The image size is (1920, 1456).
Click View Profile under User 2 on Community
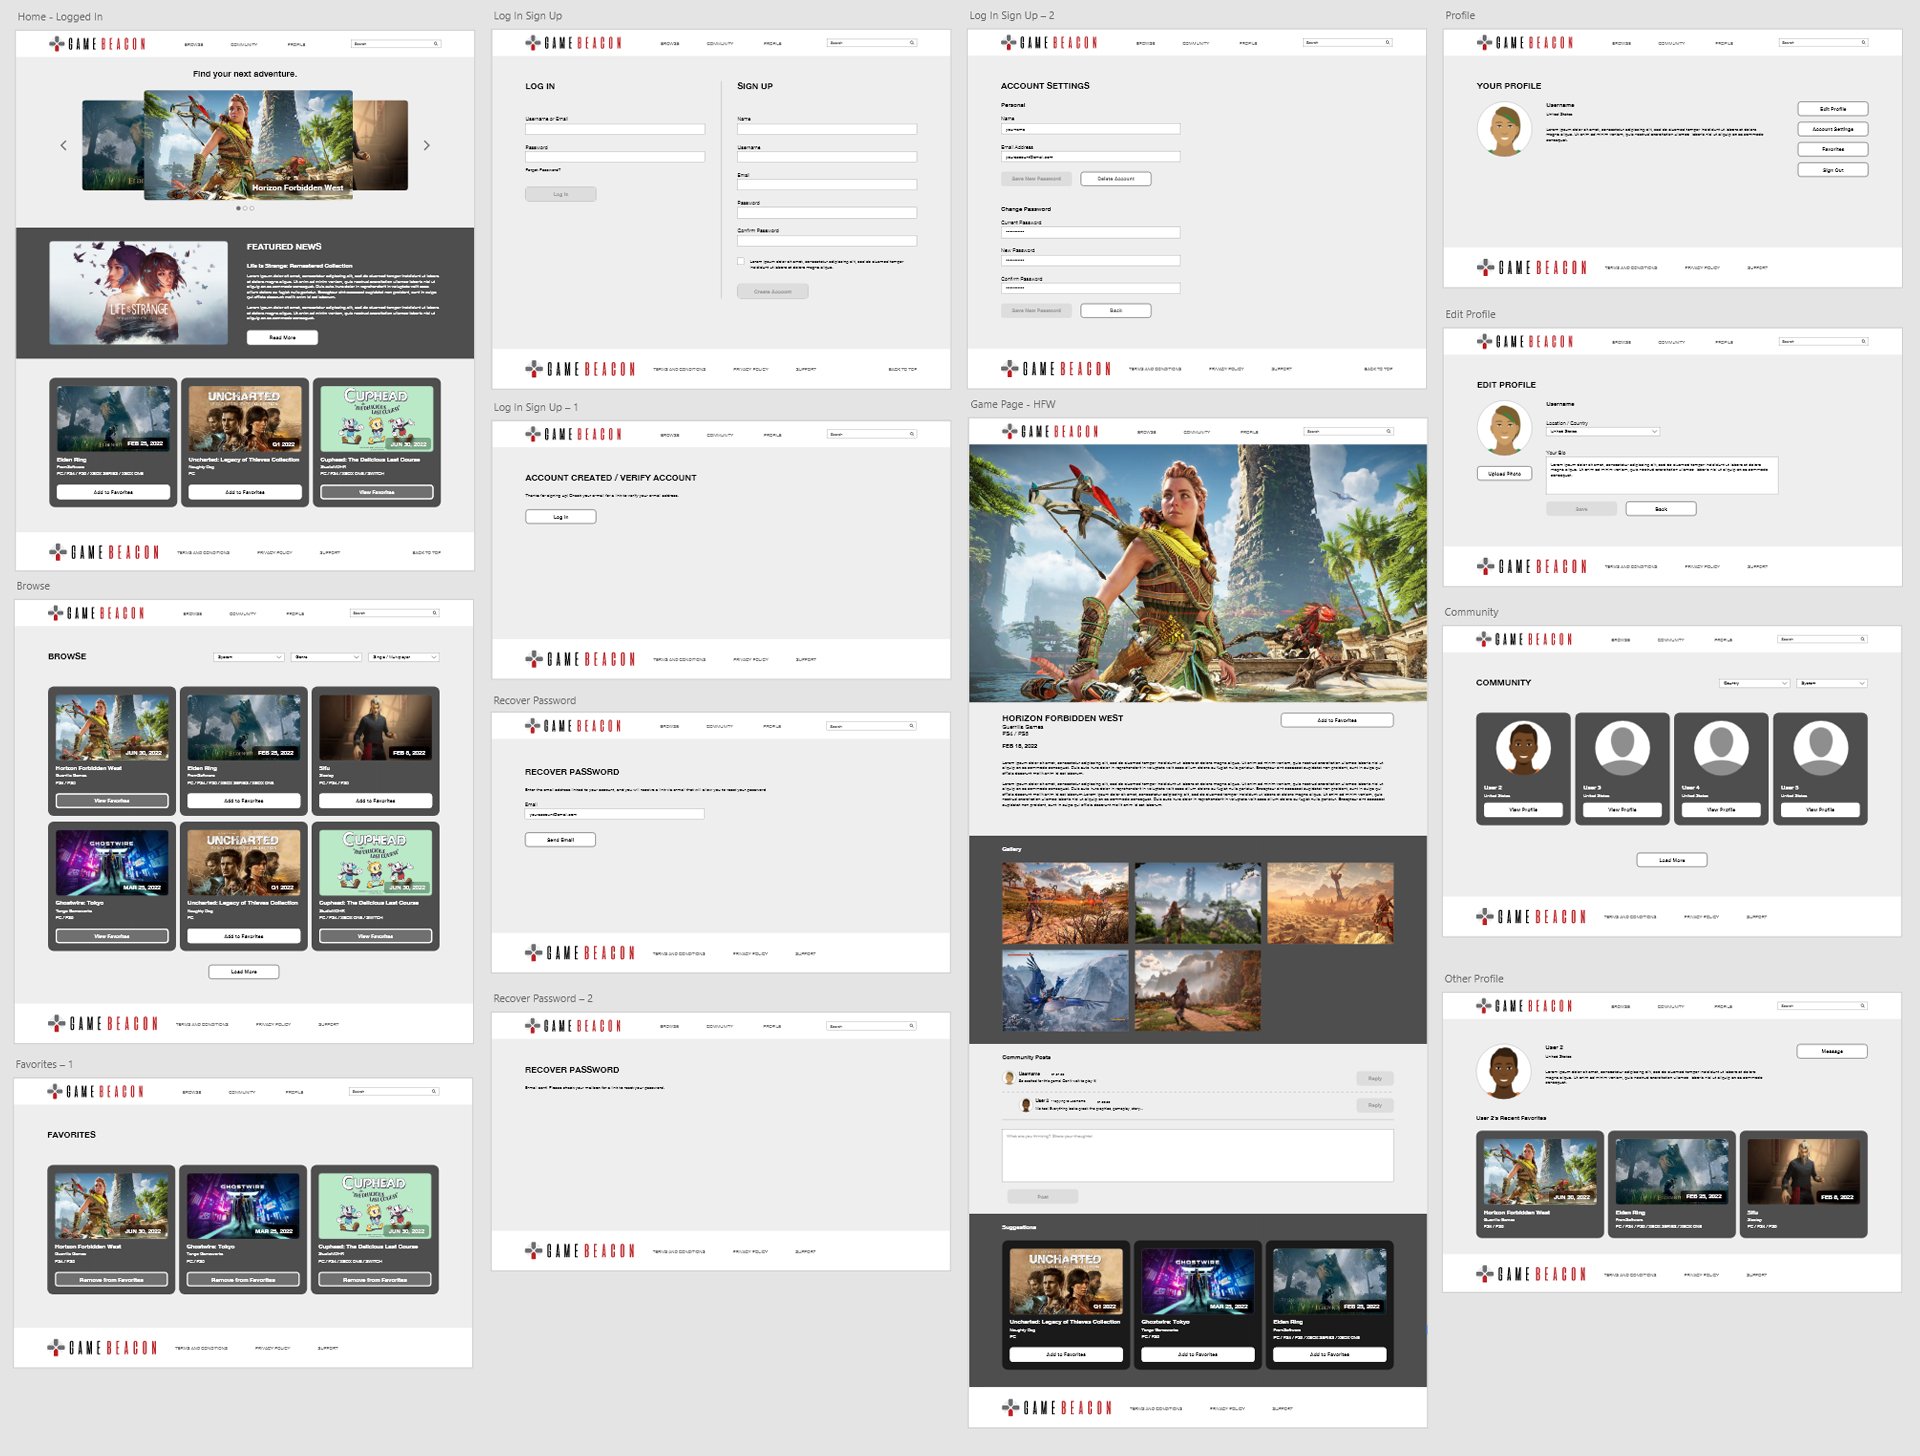1523,810
